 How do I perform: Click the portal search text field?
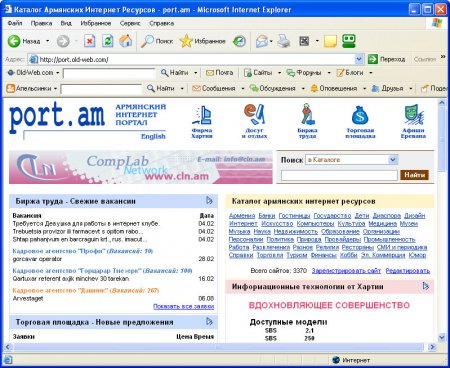point(339,175)
